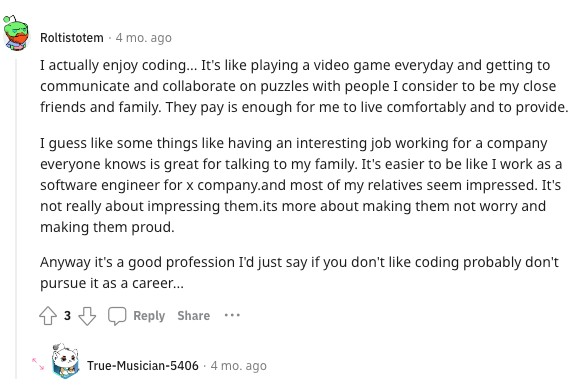
Task: Expand the collapsed True-Musician-5406 reply
Action: pos(38,364)
